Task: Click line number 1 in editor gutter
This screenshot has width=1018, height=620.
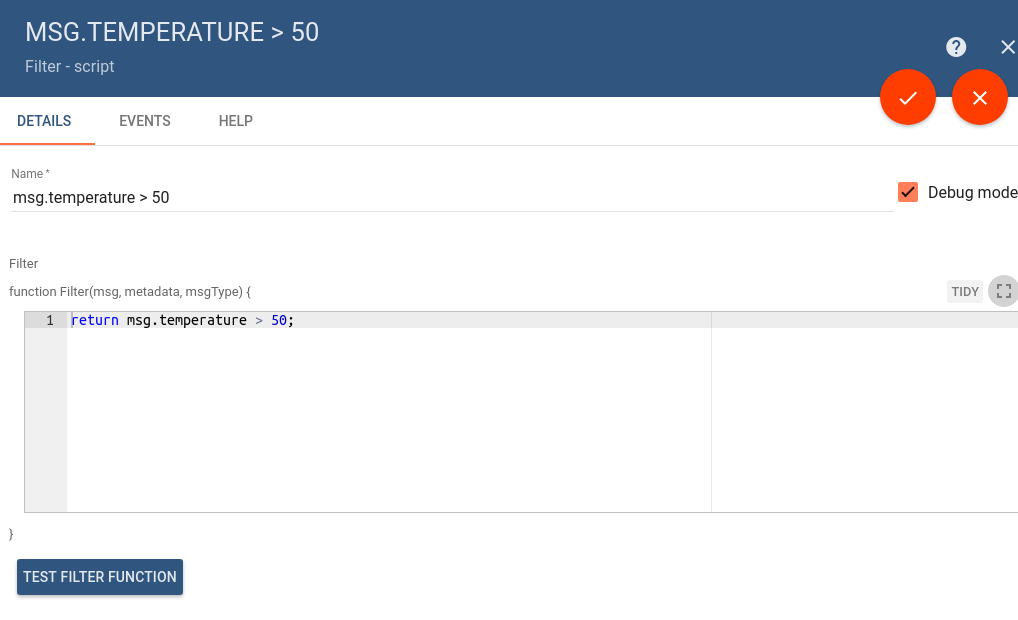Action: click(x=49, y=321)
